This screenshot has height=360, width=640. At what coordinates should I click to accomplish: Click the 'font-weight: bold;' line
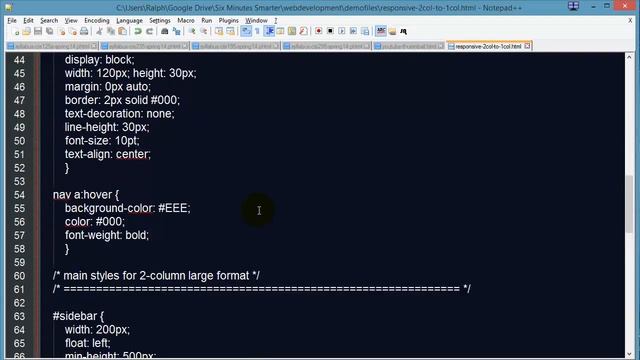(107, 235)
